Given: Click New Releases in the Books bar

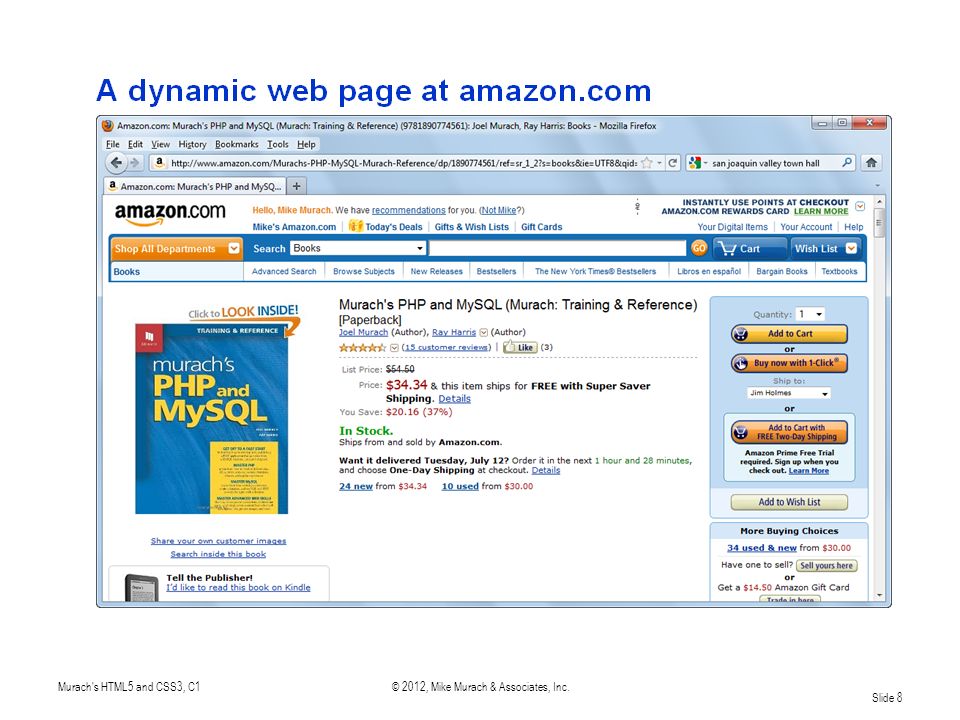Looking at the screenshot, I should click(437, 271).
